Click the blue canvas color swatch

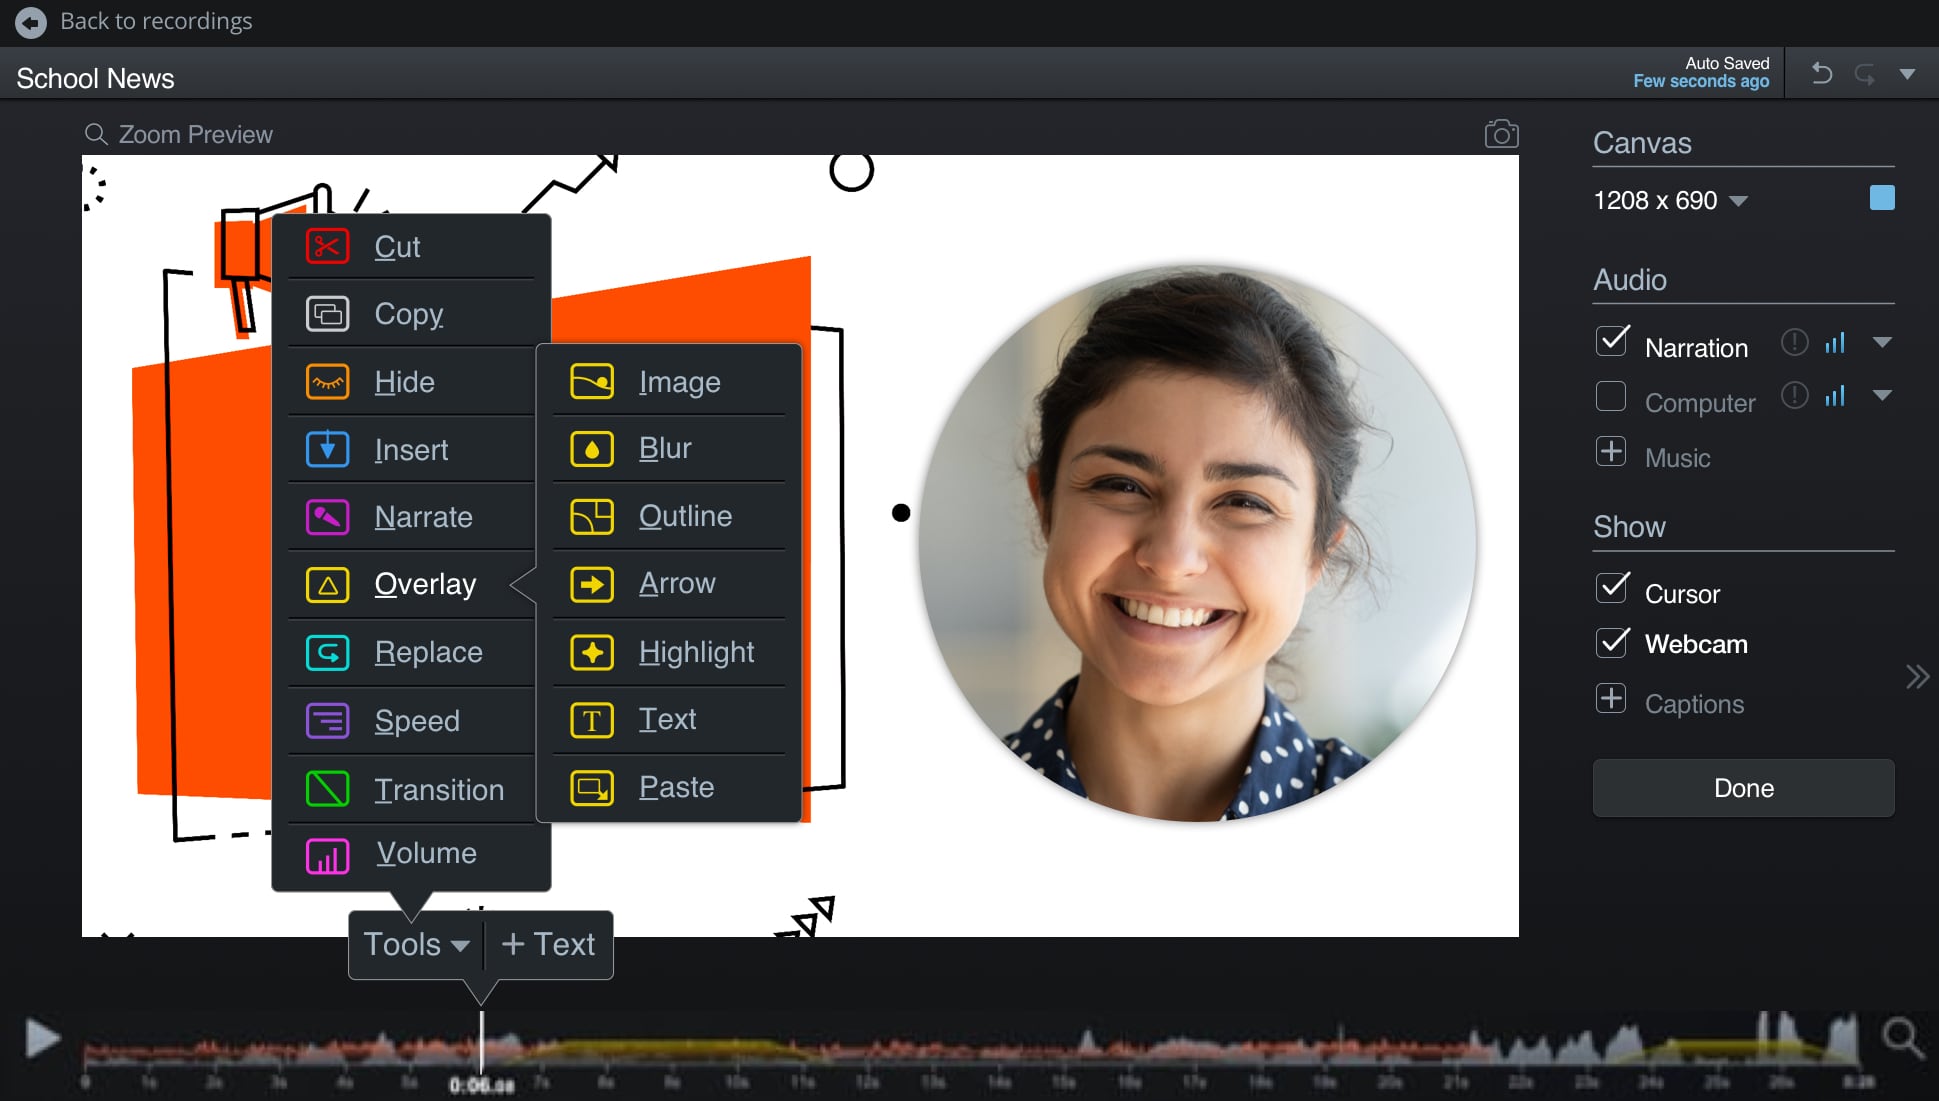[1881, 198]
